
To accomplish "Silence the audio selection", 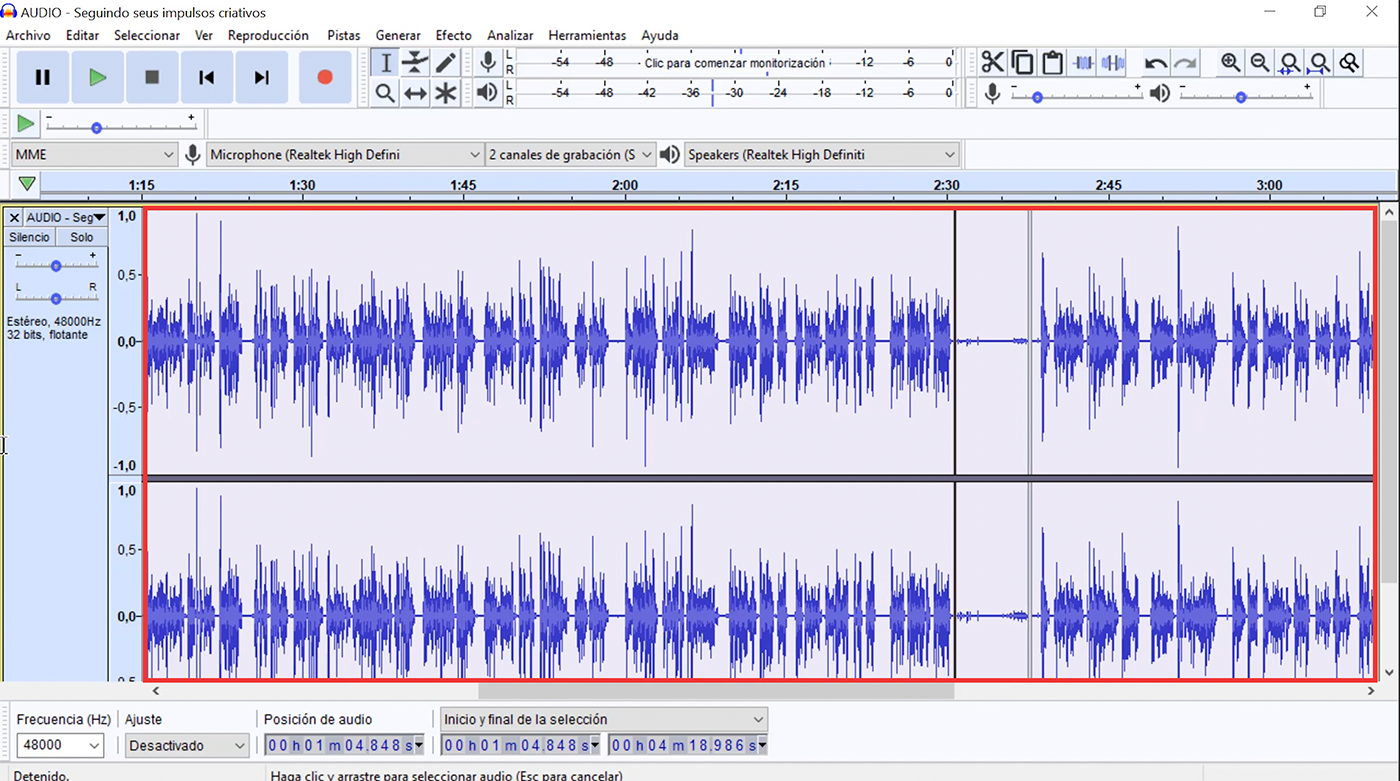I will pyautogui.click(x=1112, y=63).
